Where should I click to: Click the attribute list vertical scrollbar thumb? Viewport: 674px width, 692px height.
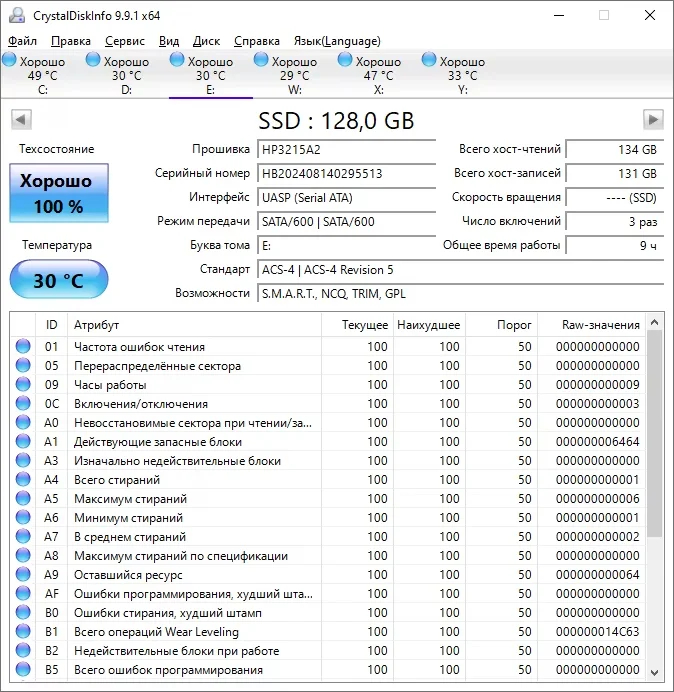(x=655, y=433)
